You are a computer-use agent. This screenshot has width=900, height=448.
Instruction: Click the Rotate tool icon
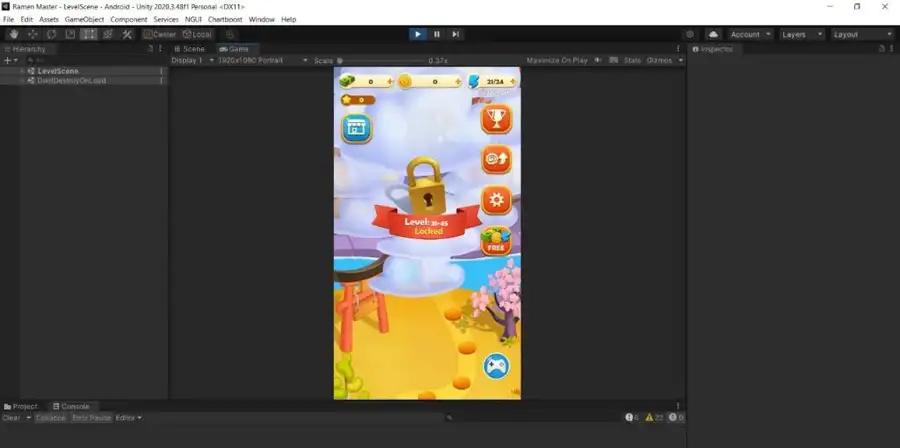[51, 34]
